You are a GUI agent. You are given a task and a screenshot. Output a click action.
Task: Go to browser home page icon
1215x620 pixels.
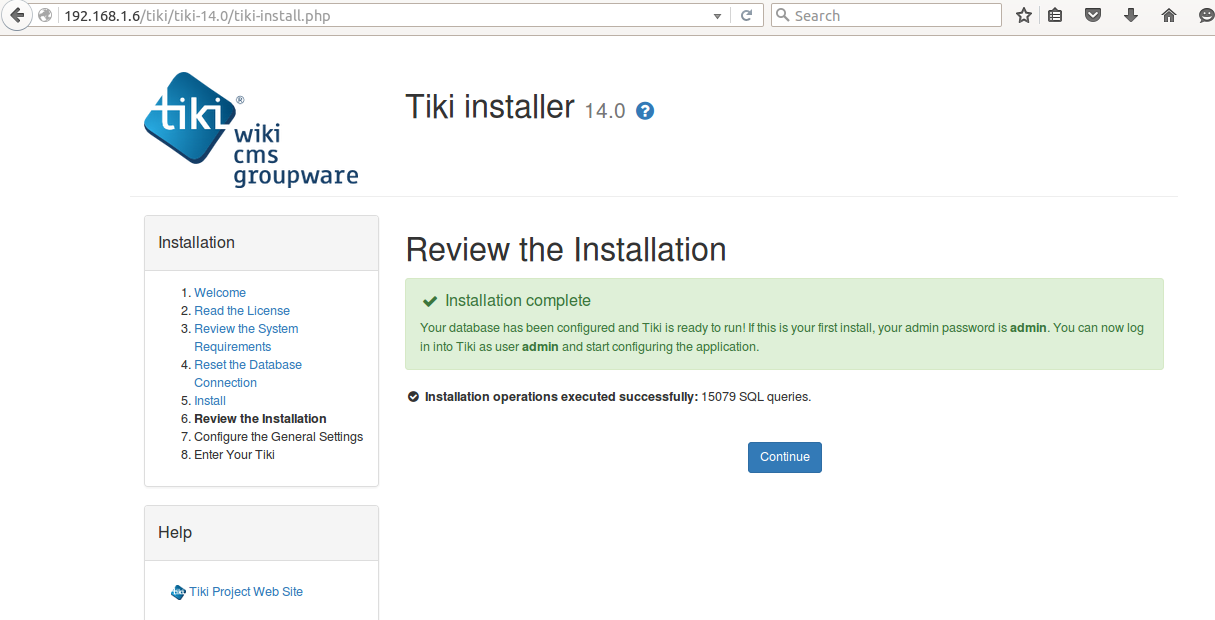1169,16
